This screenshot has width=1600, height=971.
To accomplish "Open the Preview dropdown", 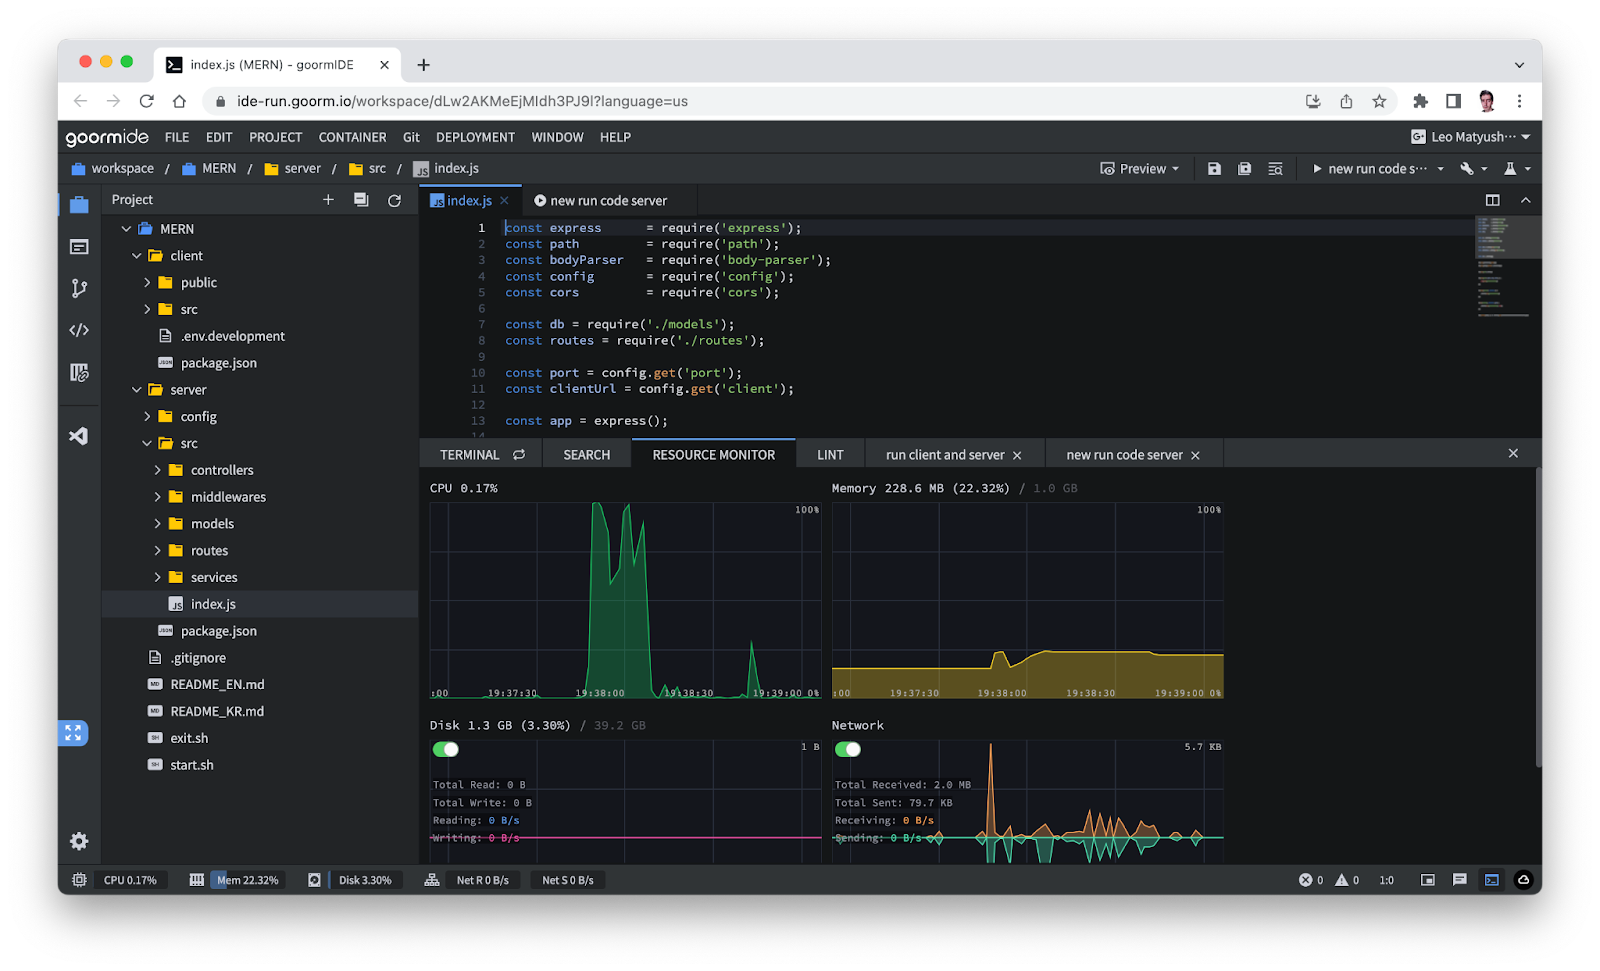I will 1140,169.
